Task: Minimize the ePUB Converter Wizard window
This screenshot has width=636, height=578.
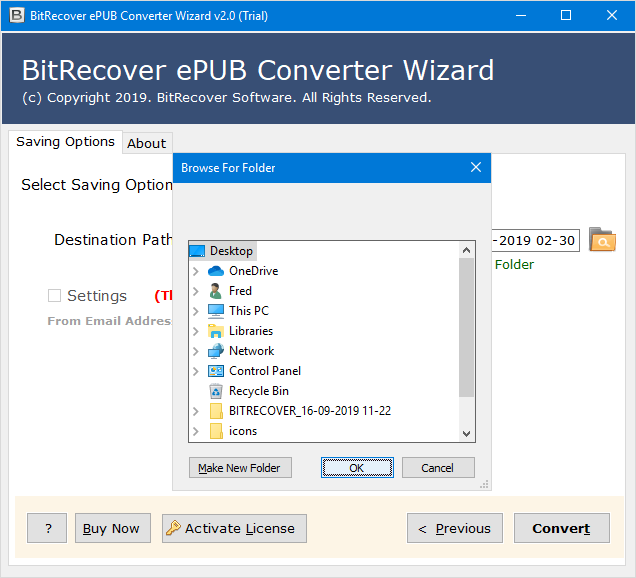Action: pyautogui.click(x=521, y=15)
